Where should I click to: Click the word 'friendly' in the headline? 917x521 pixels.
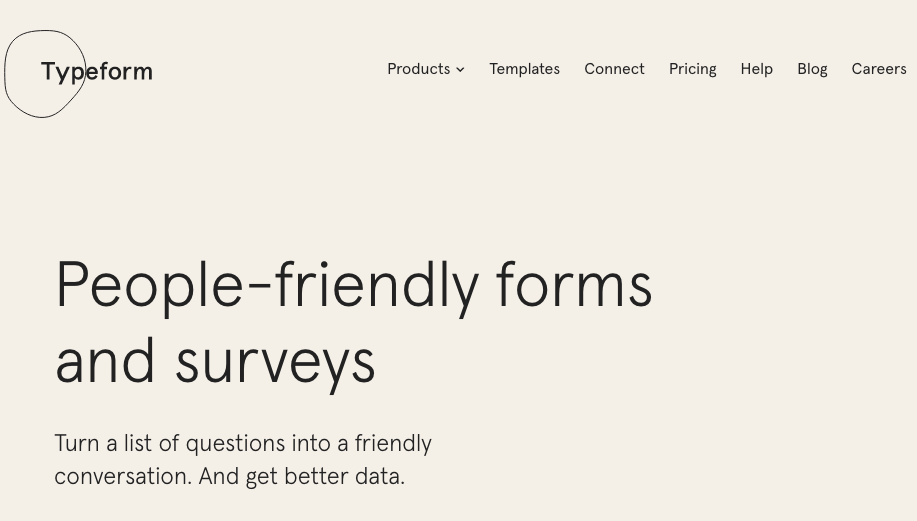tap(377, 287)
